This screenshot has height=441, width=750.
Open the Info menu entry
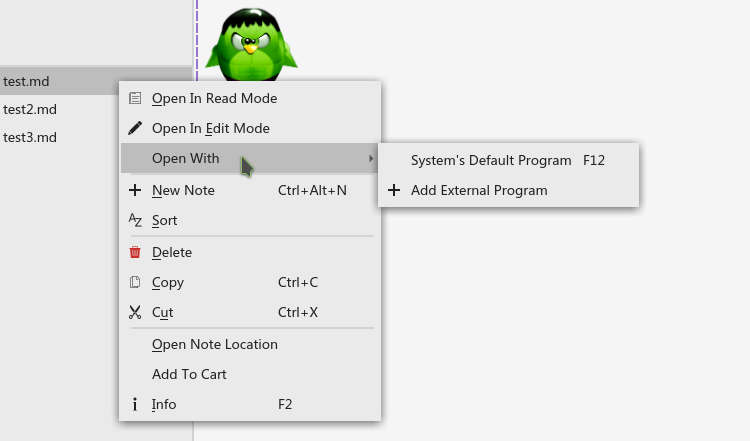coord(250,404)
